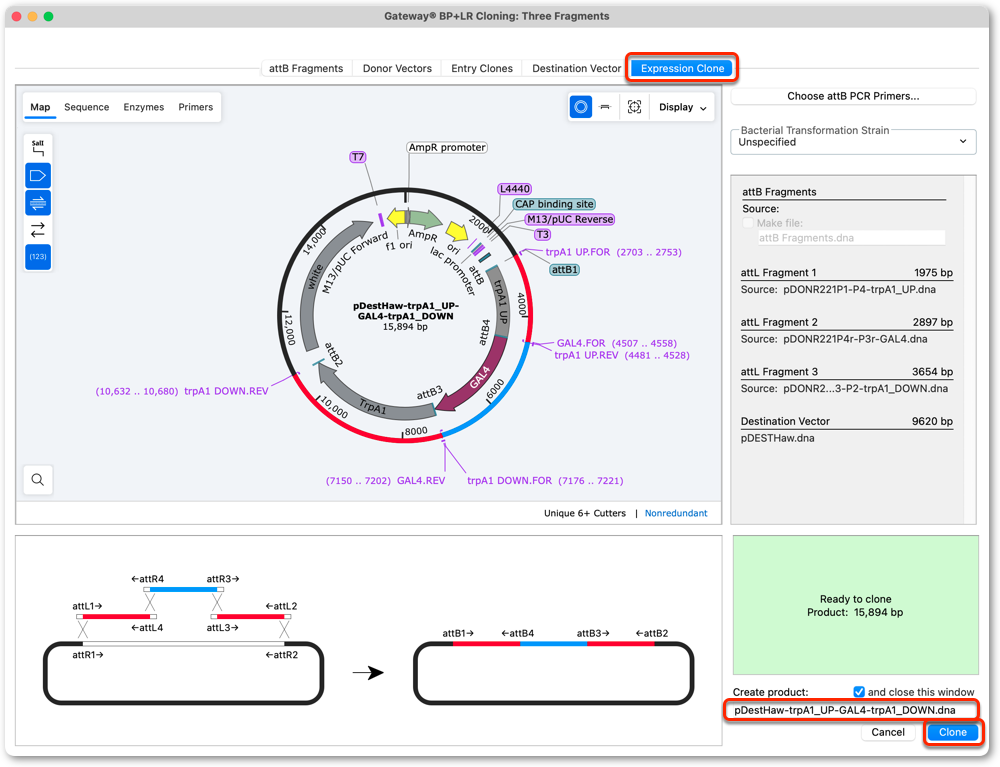Toggle show features arrow icon
1000x767 pixels.
[x=38, y=175]
